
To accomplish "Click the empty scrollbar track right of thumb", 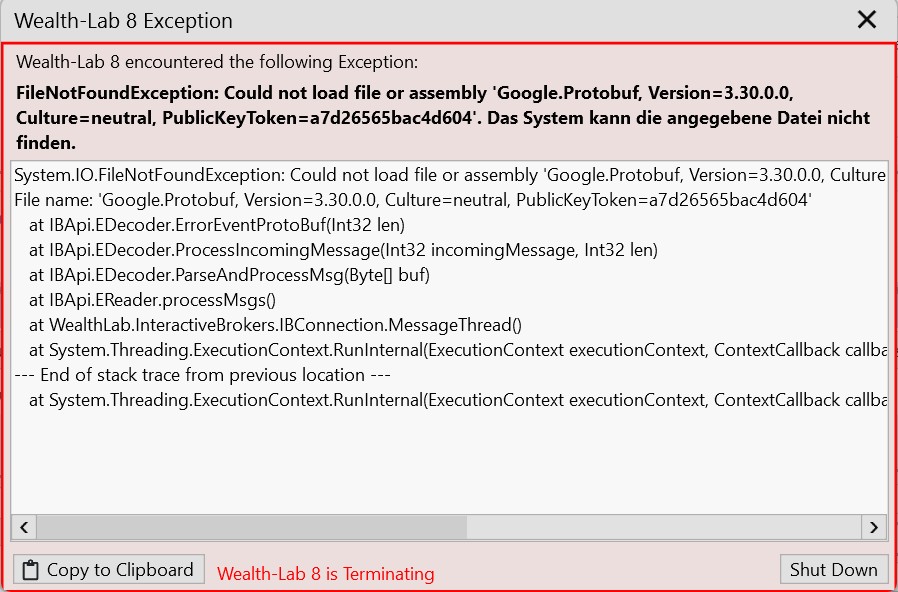I will [660, 526].
